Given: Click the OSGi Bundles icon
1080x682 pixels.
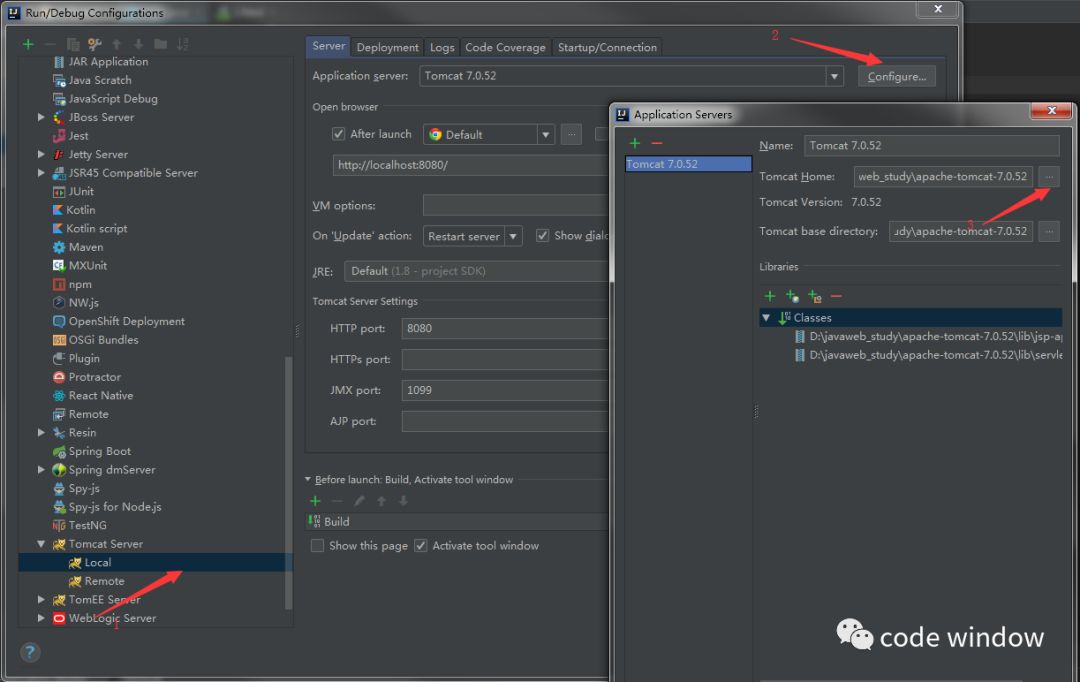Looking at the screenshot, I should [x=59, y=340].
